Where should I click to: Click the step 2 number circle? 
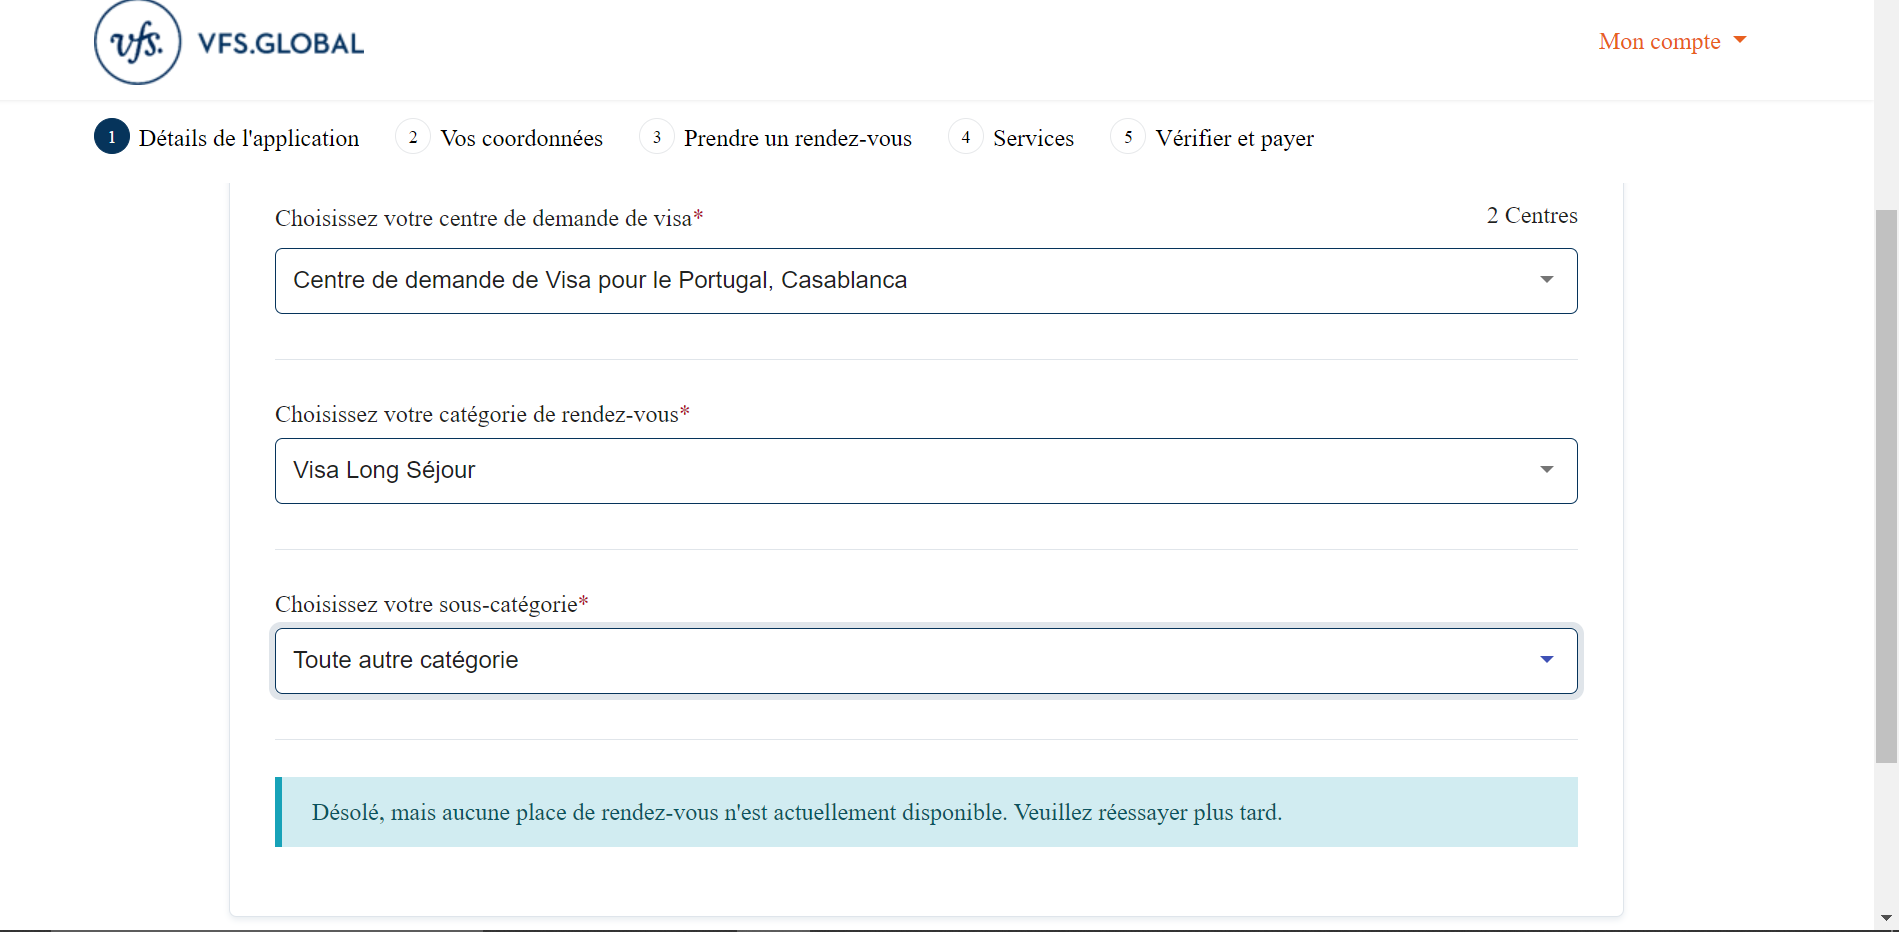413,137
